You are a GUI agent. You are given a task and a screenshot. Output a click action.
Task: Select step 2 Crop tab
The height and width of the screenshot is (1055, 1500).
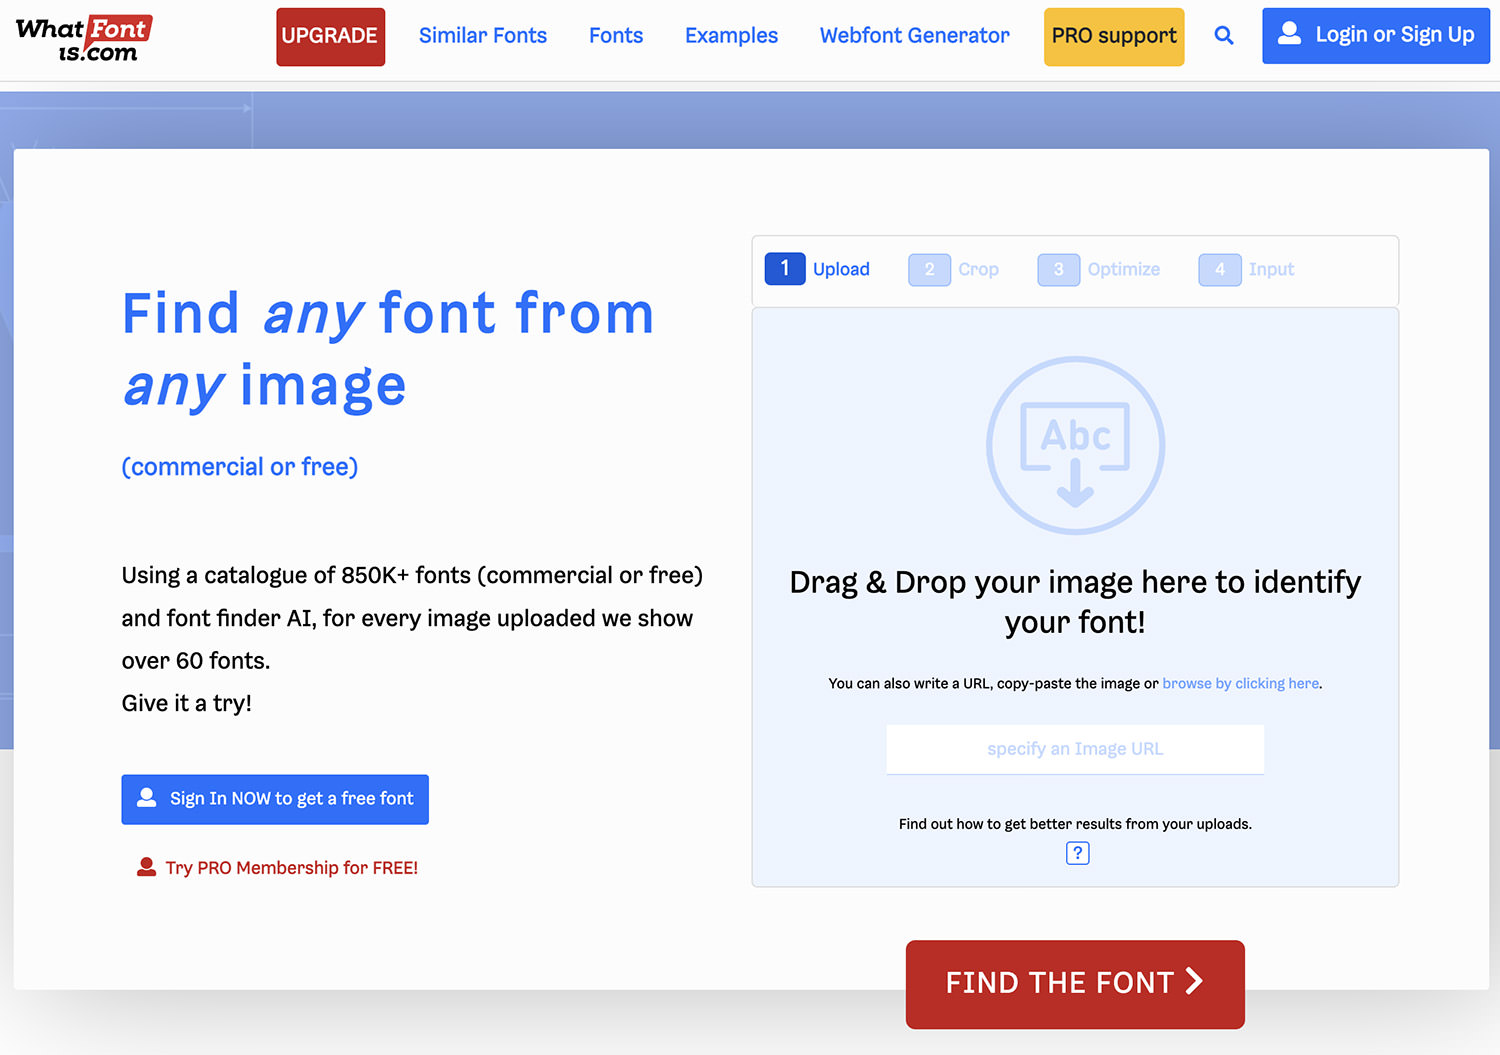pos(954,269)
